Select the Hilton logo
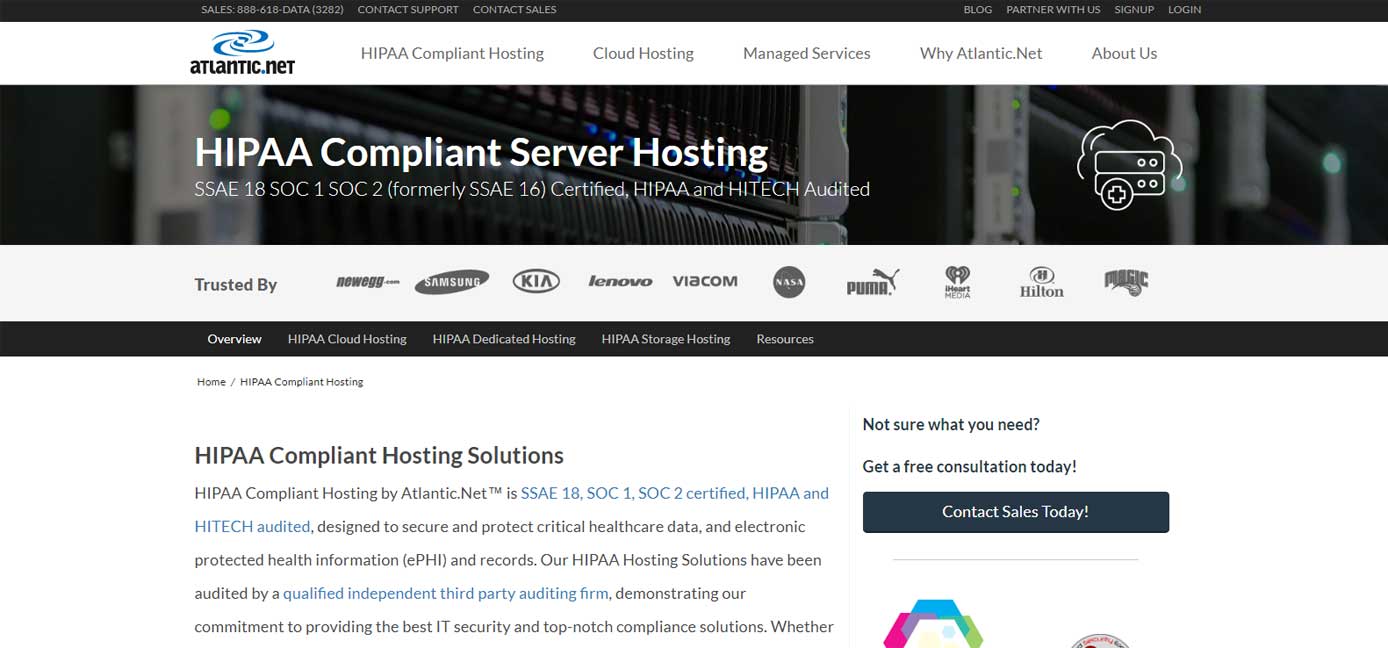Screen dimensions: 1388x648 click(1041, 282)
